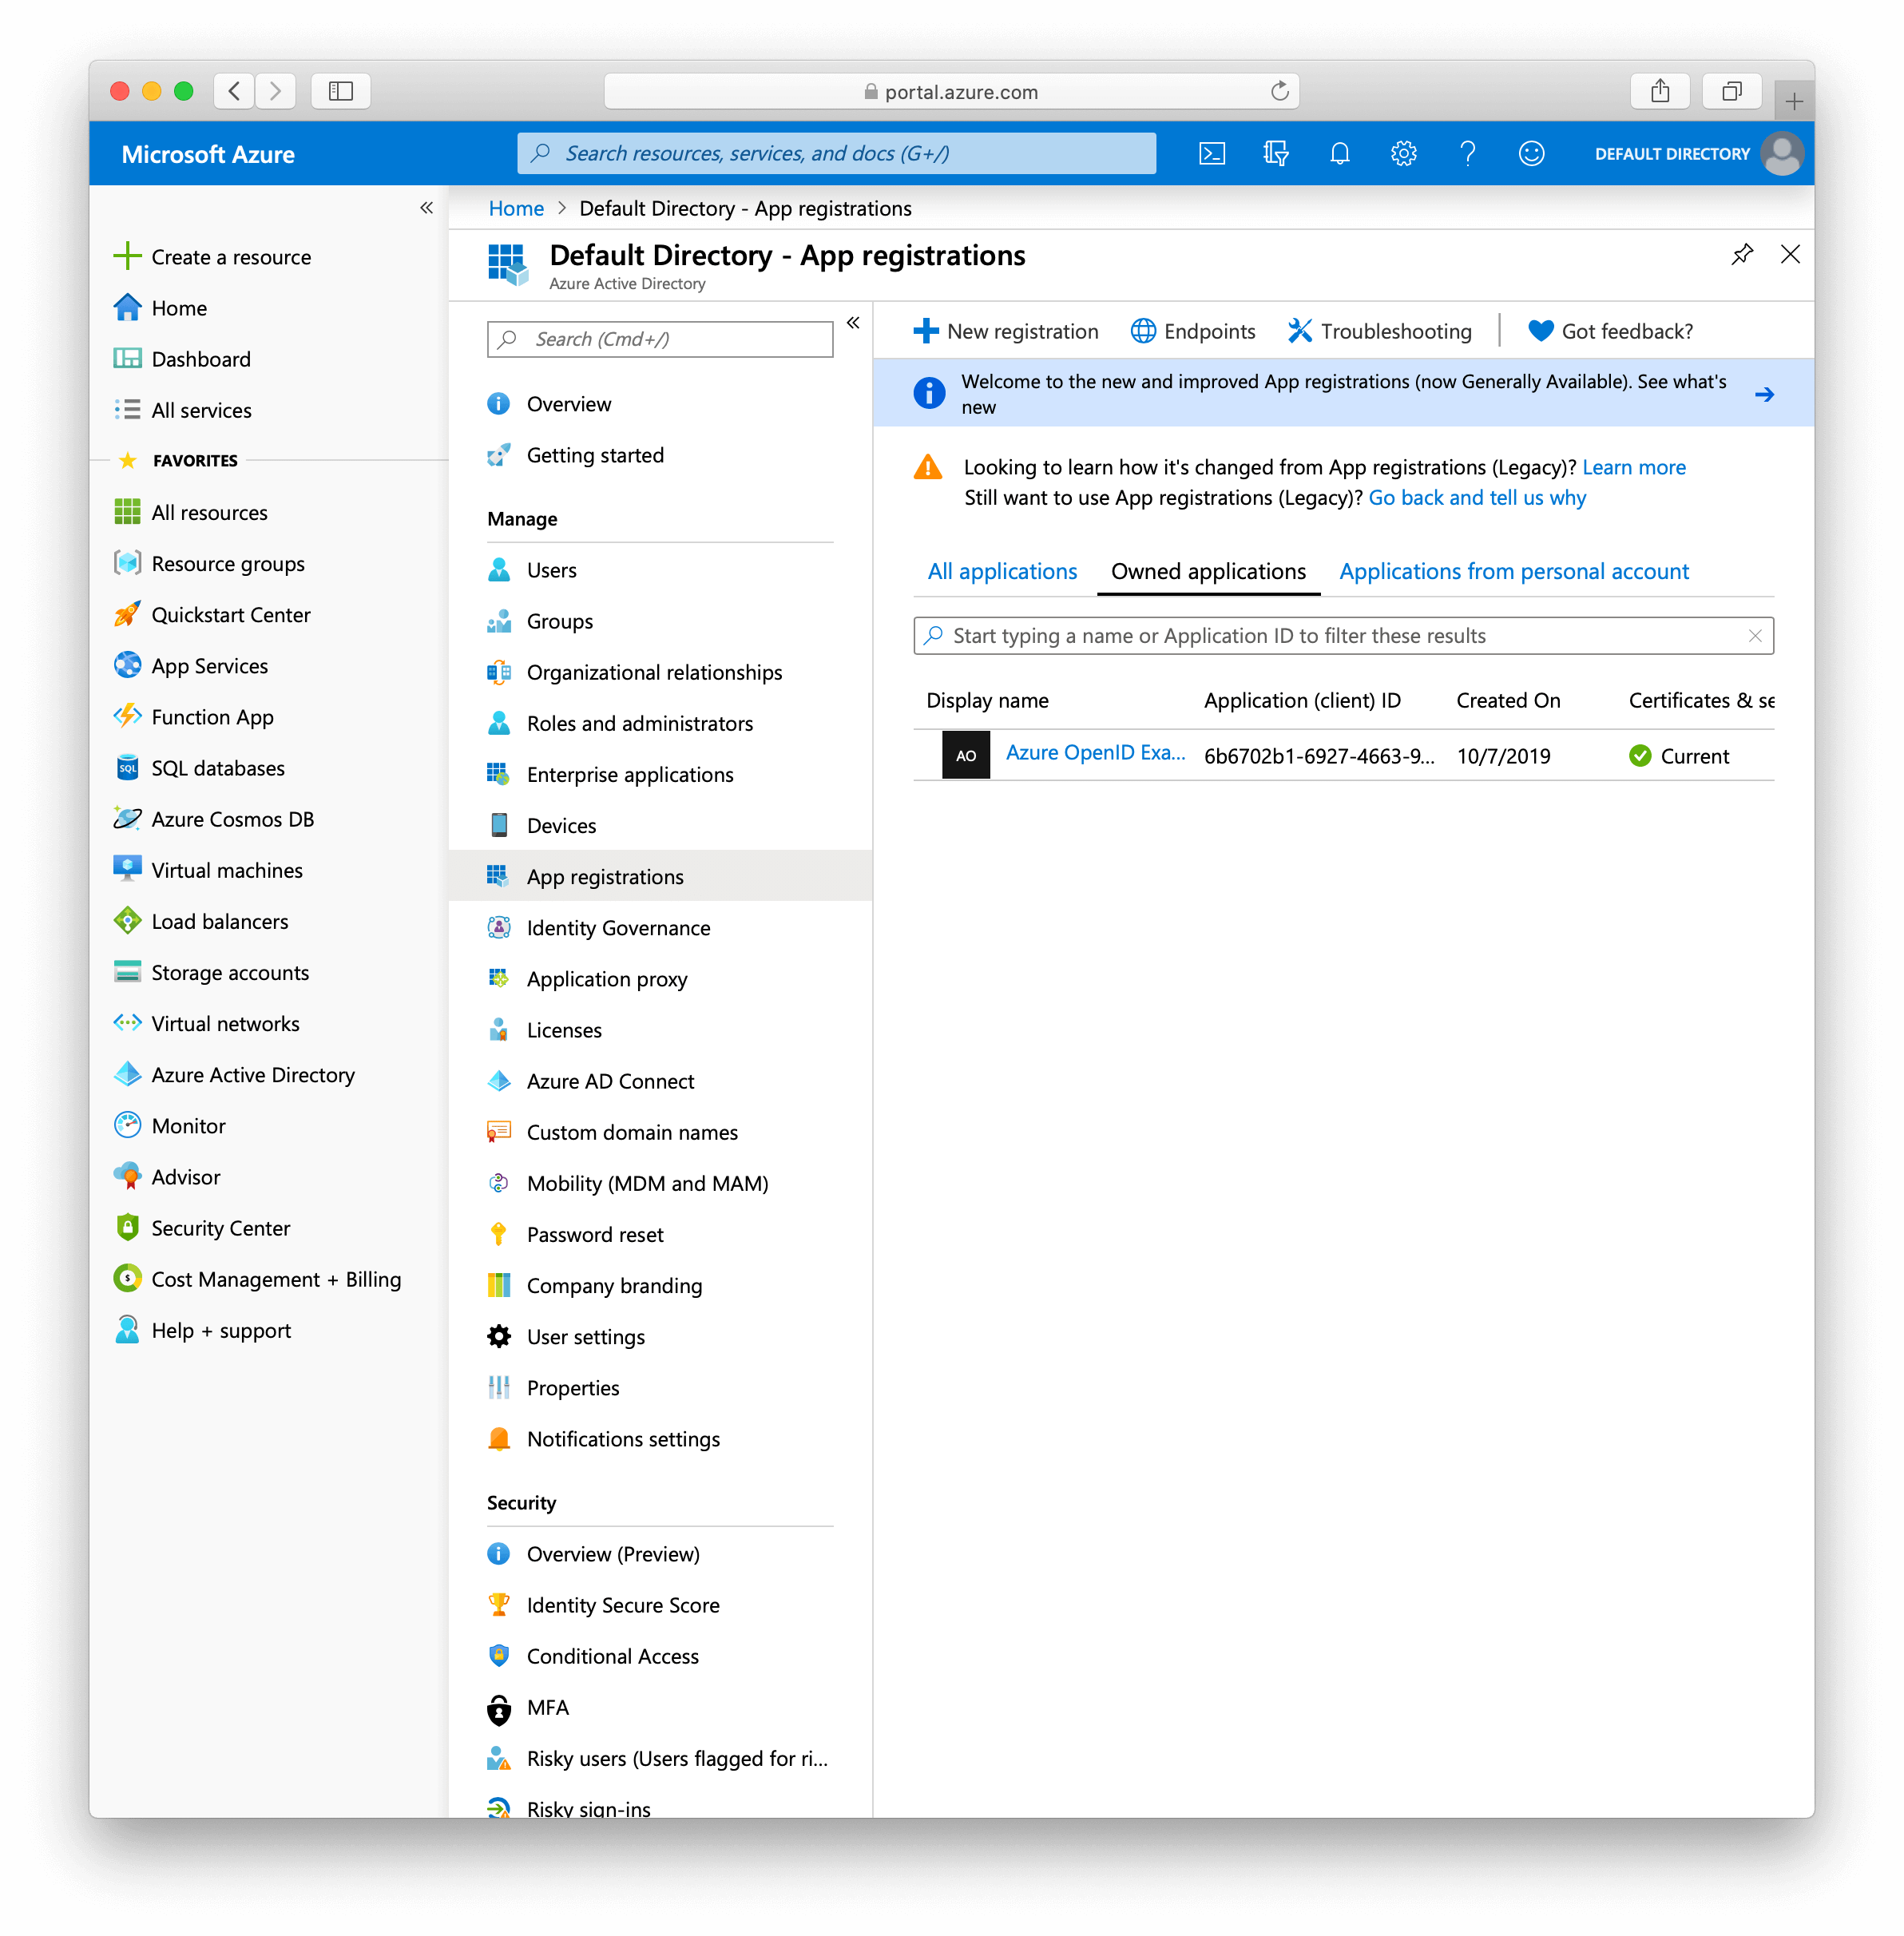Open Cloud Shell from the top bar
Image resolution: width=1904 pixels, height=1936 pixels.
click(1212, 154)
